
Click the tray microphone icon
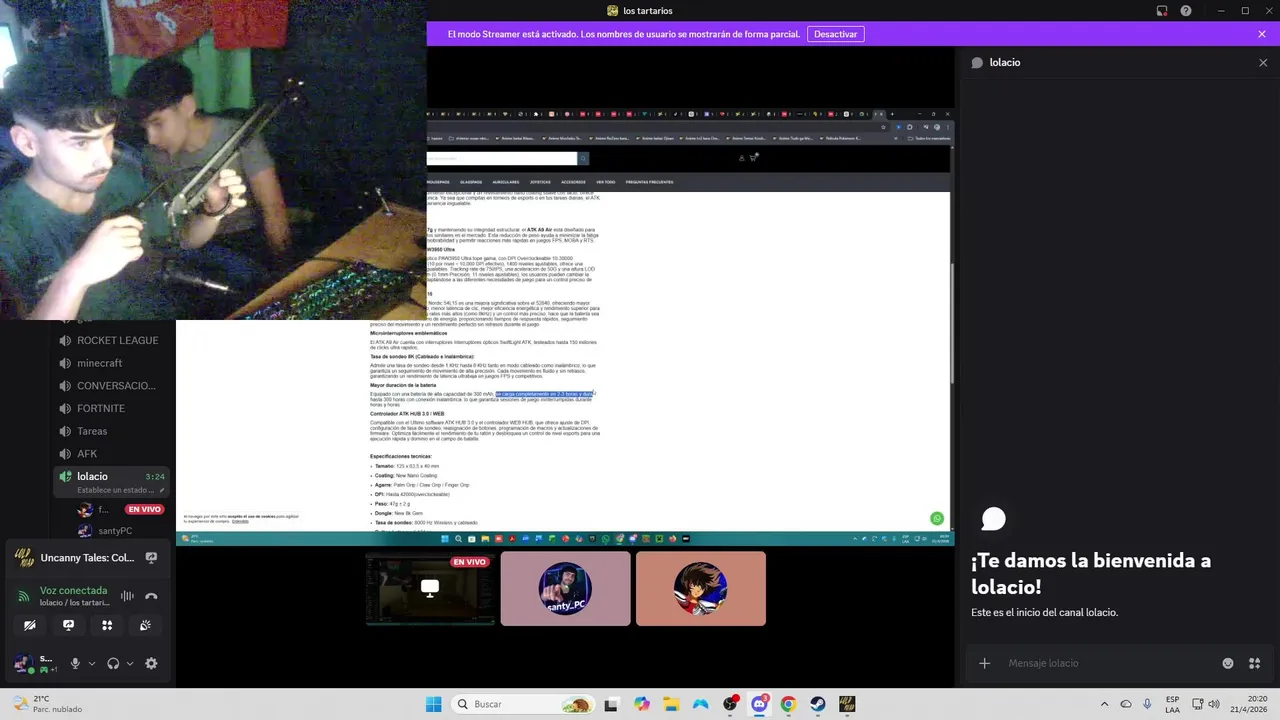click(1147, 704)
